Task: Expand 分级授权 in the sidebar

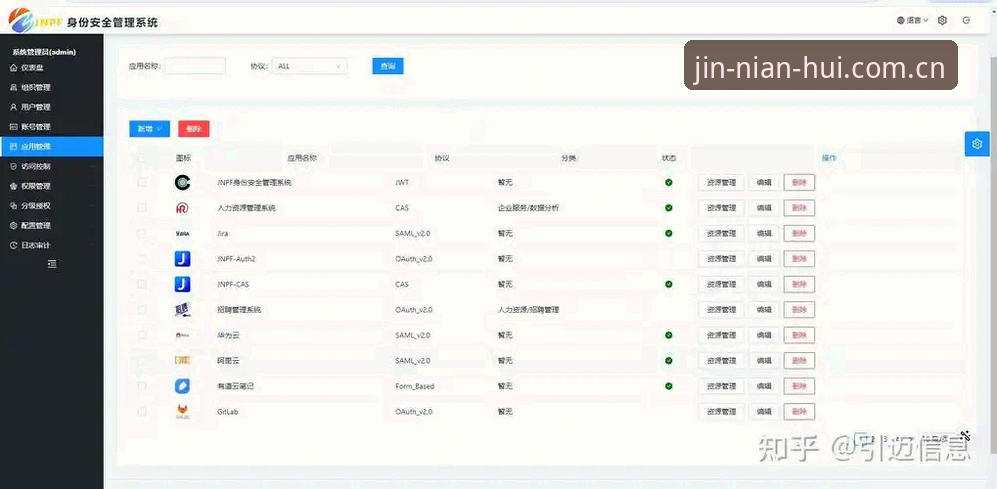Action: [52, 206]
